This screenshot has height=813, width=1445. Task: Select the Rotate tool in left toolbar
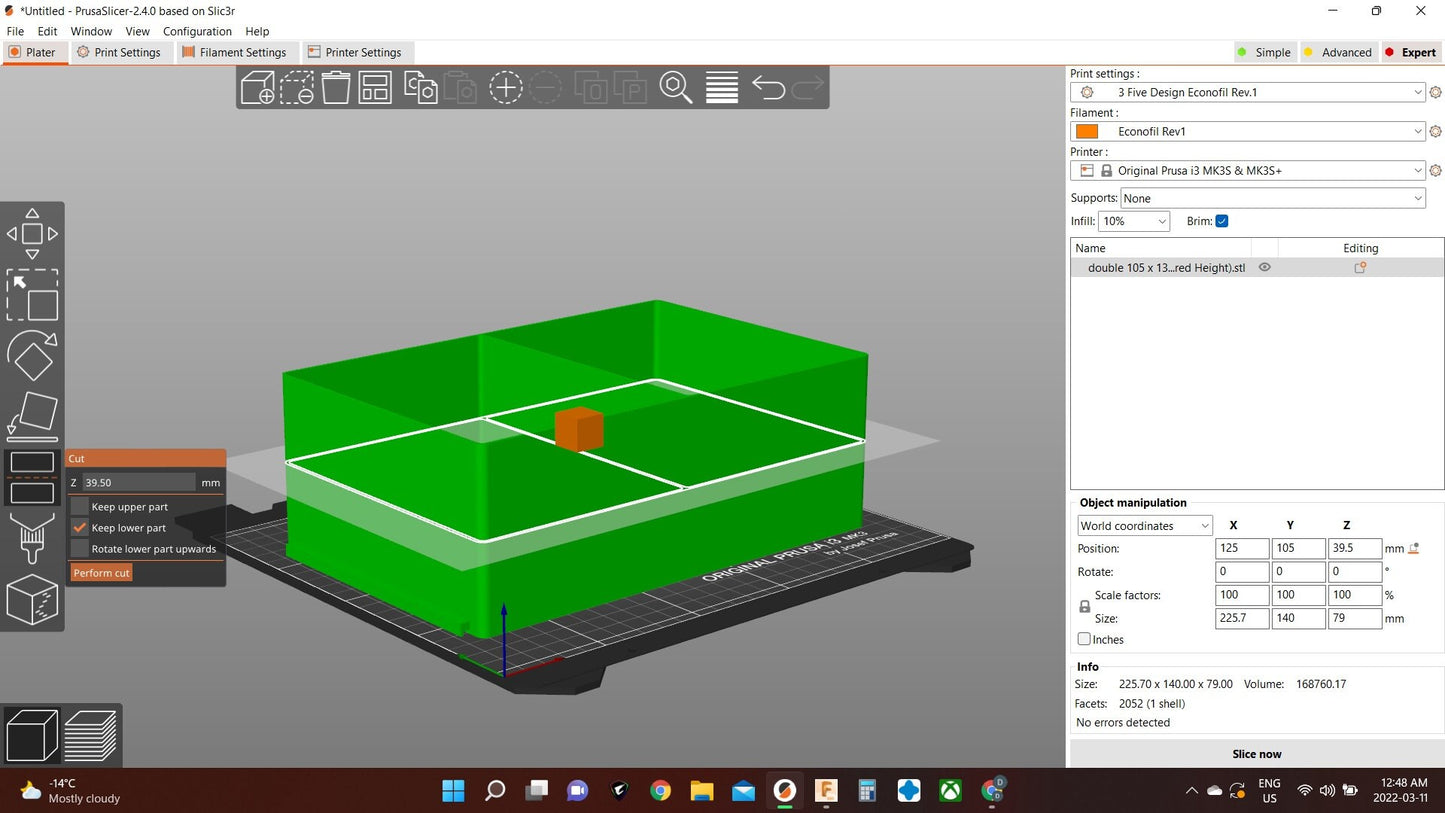tap(32, 355)
